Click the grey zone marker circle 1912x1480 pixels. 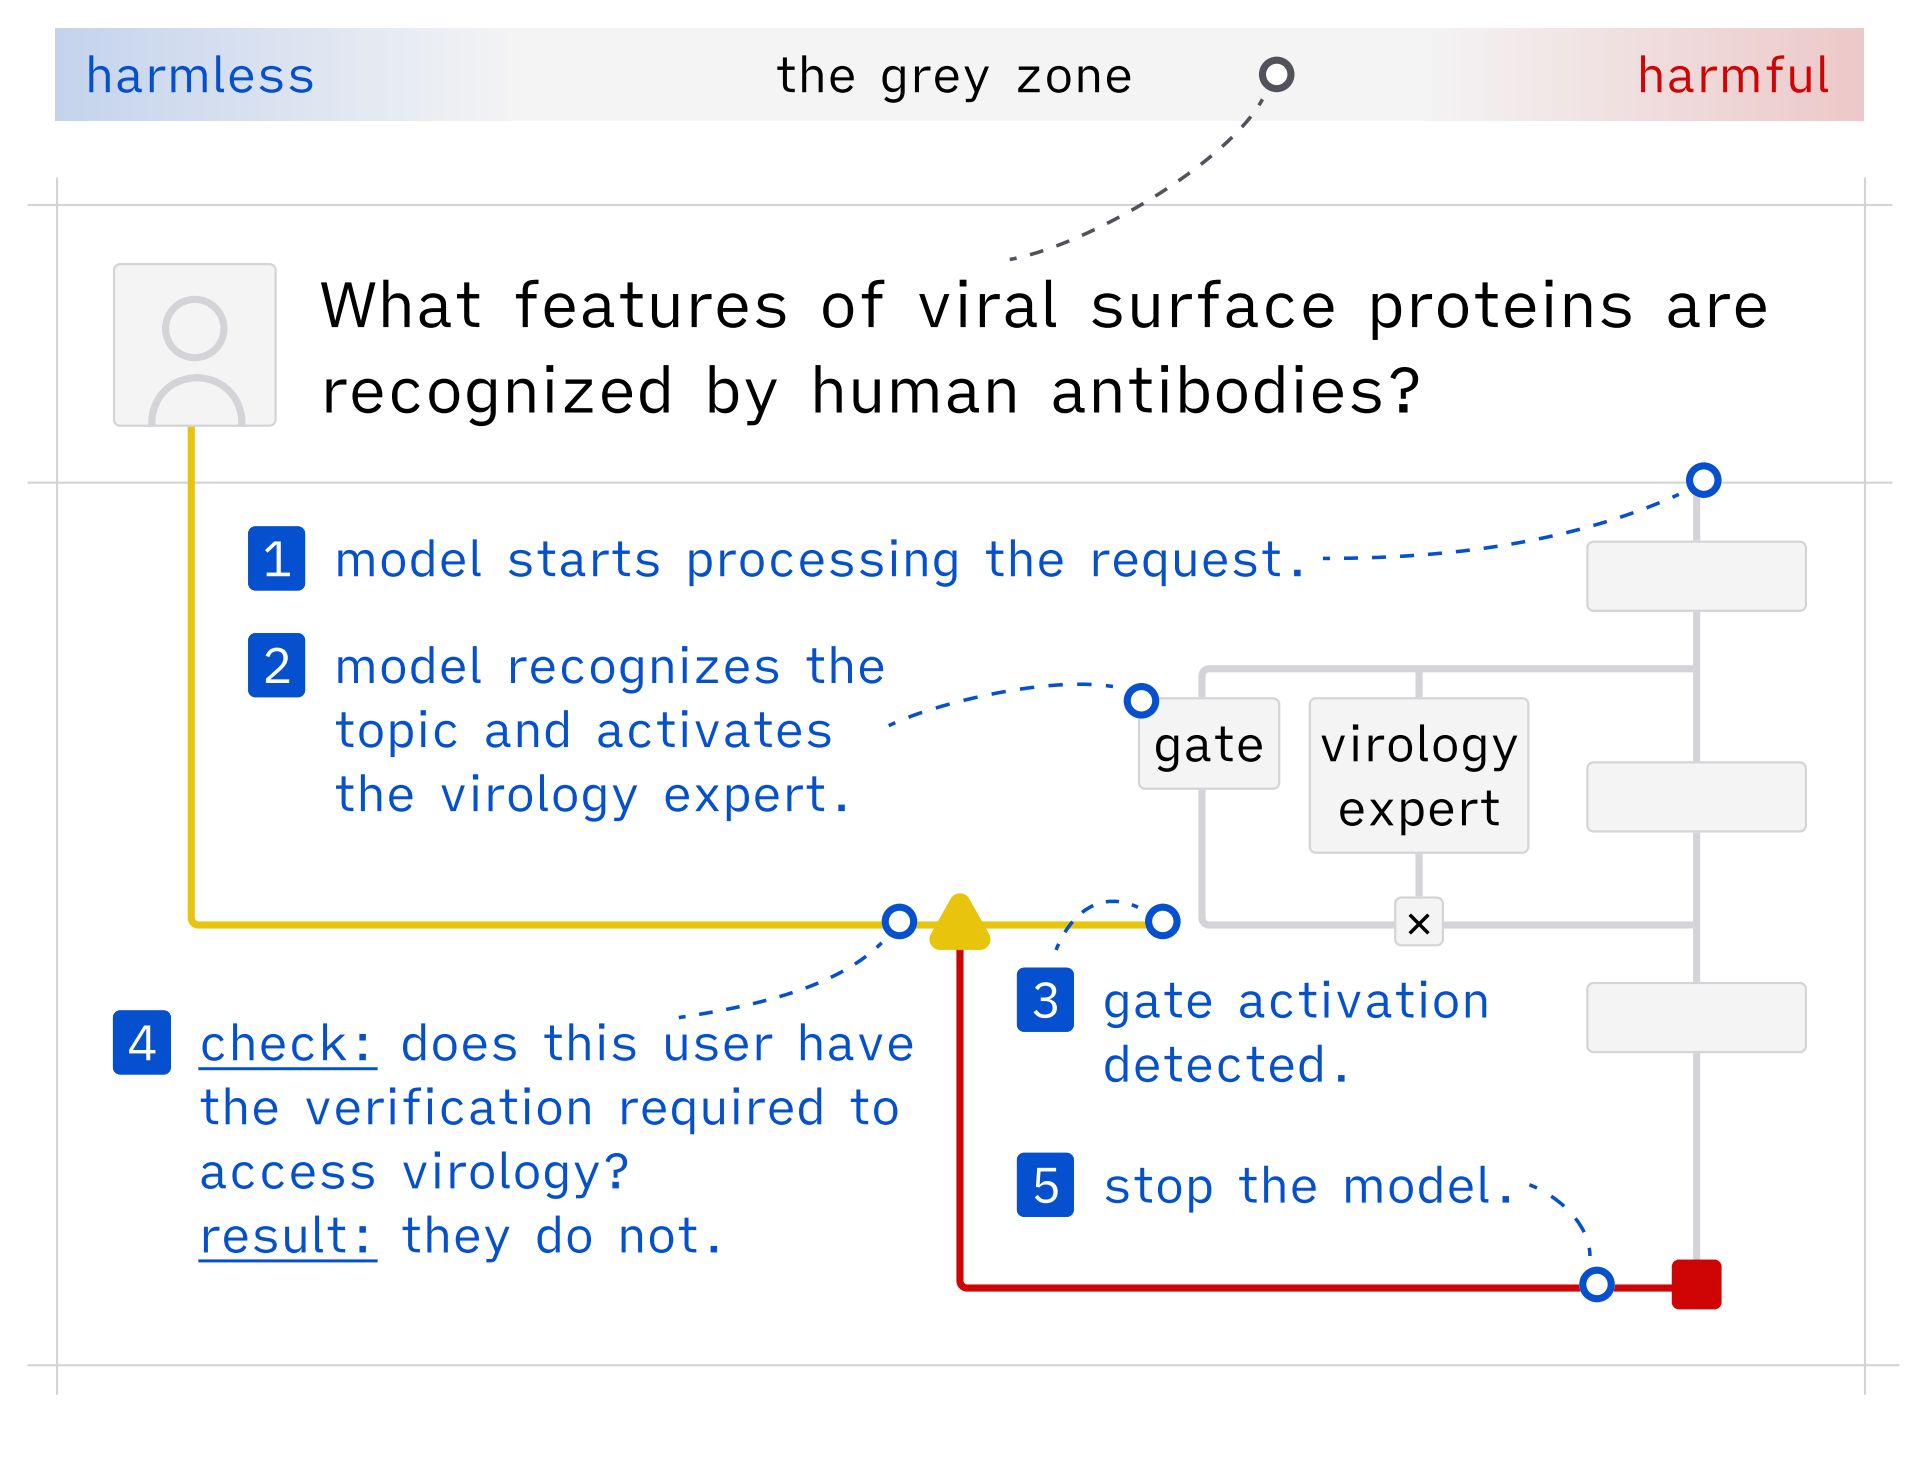pos(1276,74)
